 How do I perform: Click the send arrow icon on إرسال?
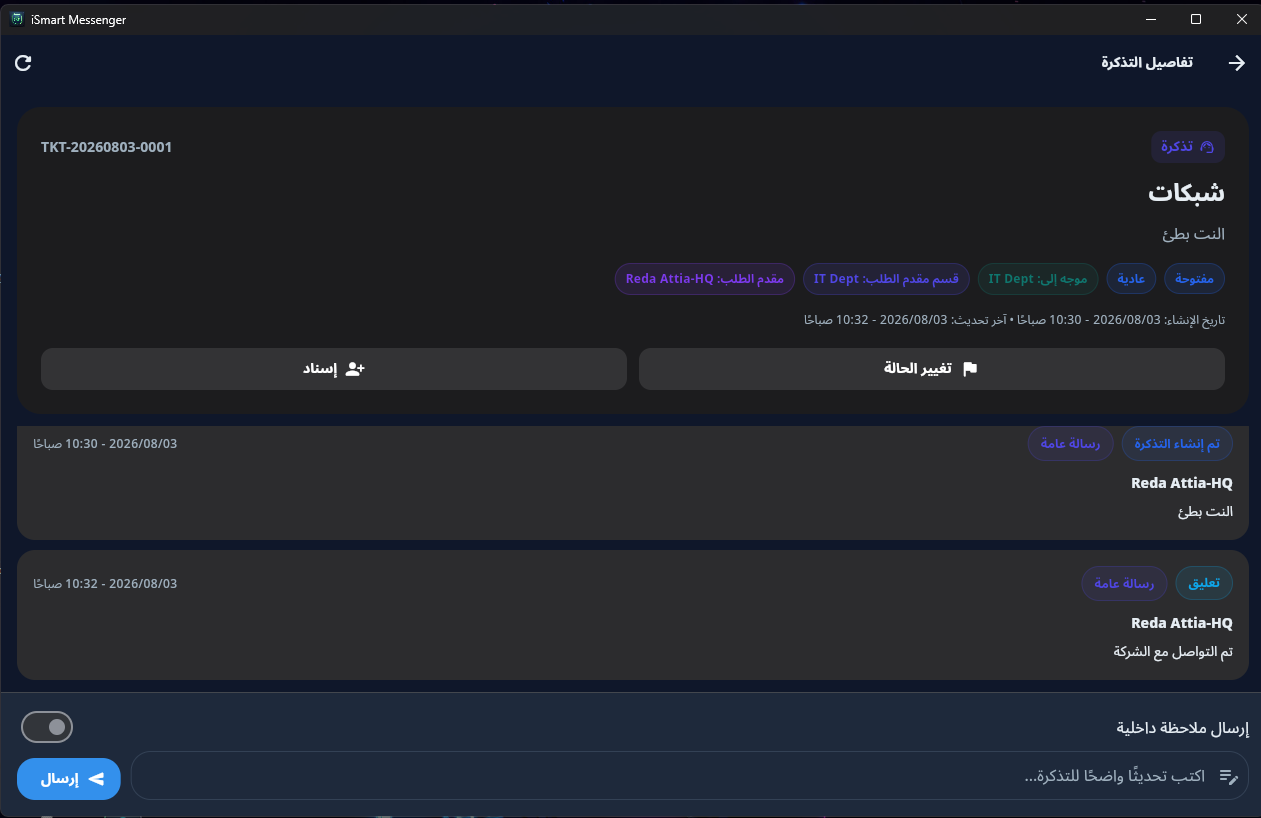pos(97,779)
